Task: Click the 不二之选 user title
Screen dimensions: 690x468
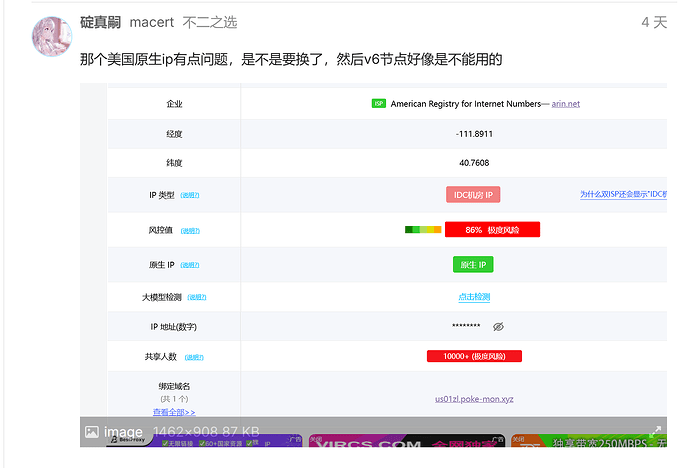Action: pyautogui.click(x=210, y=22)
